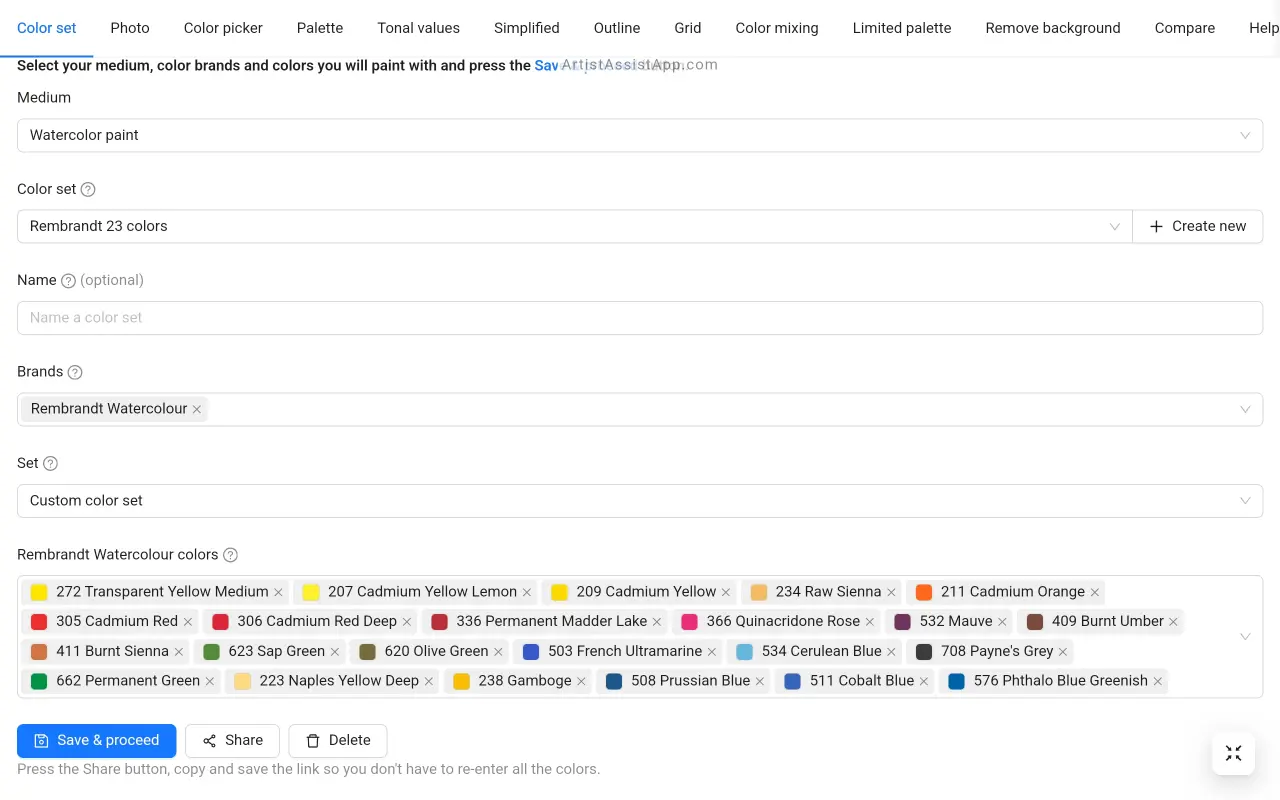Select the Simplified tab
Image resolution: width=1280 pixels, height=800 pixels.
[527, 28]
